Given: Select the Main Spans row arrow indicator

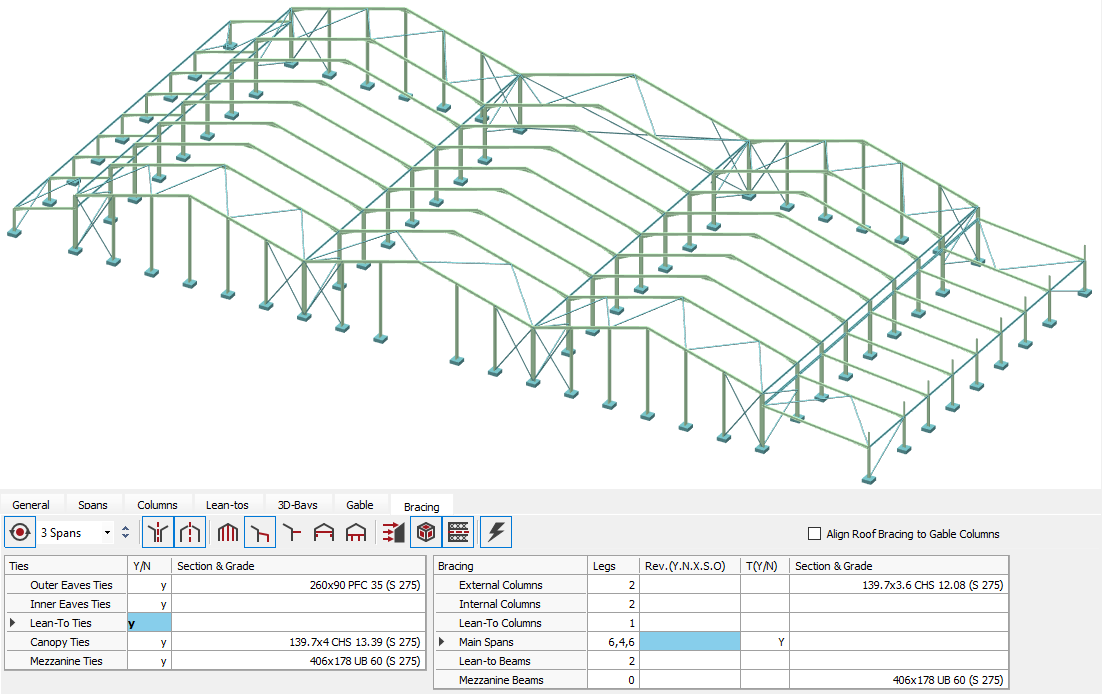Looking at the screenshot, I should pyautogui.click(x=442, y=642).
